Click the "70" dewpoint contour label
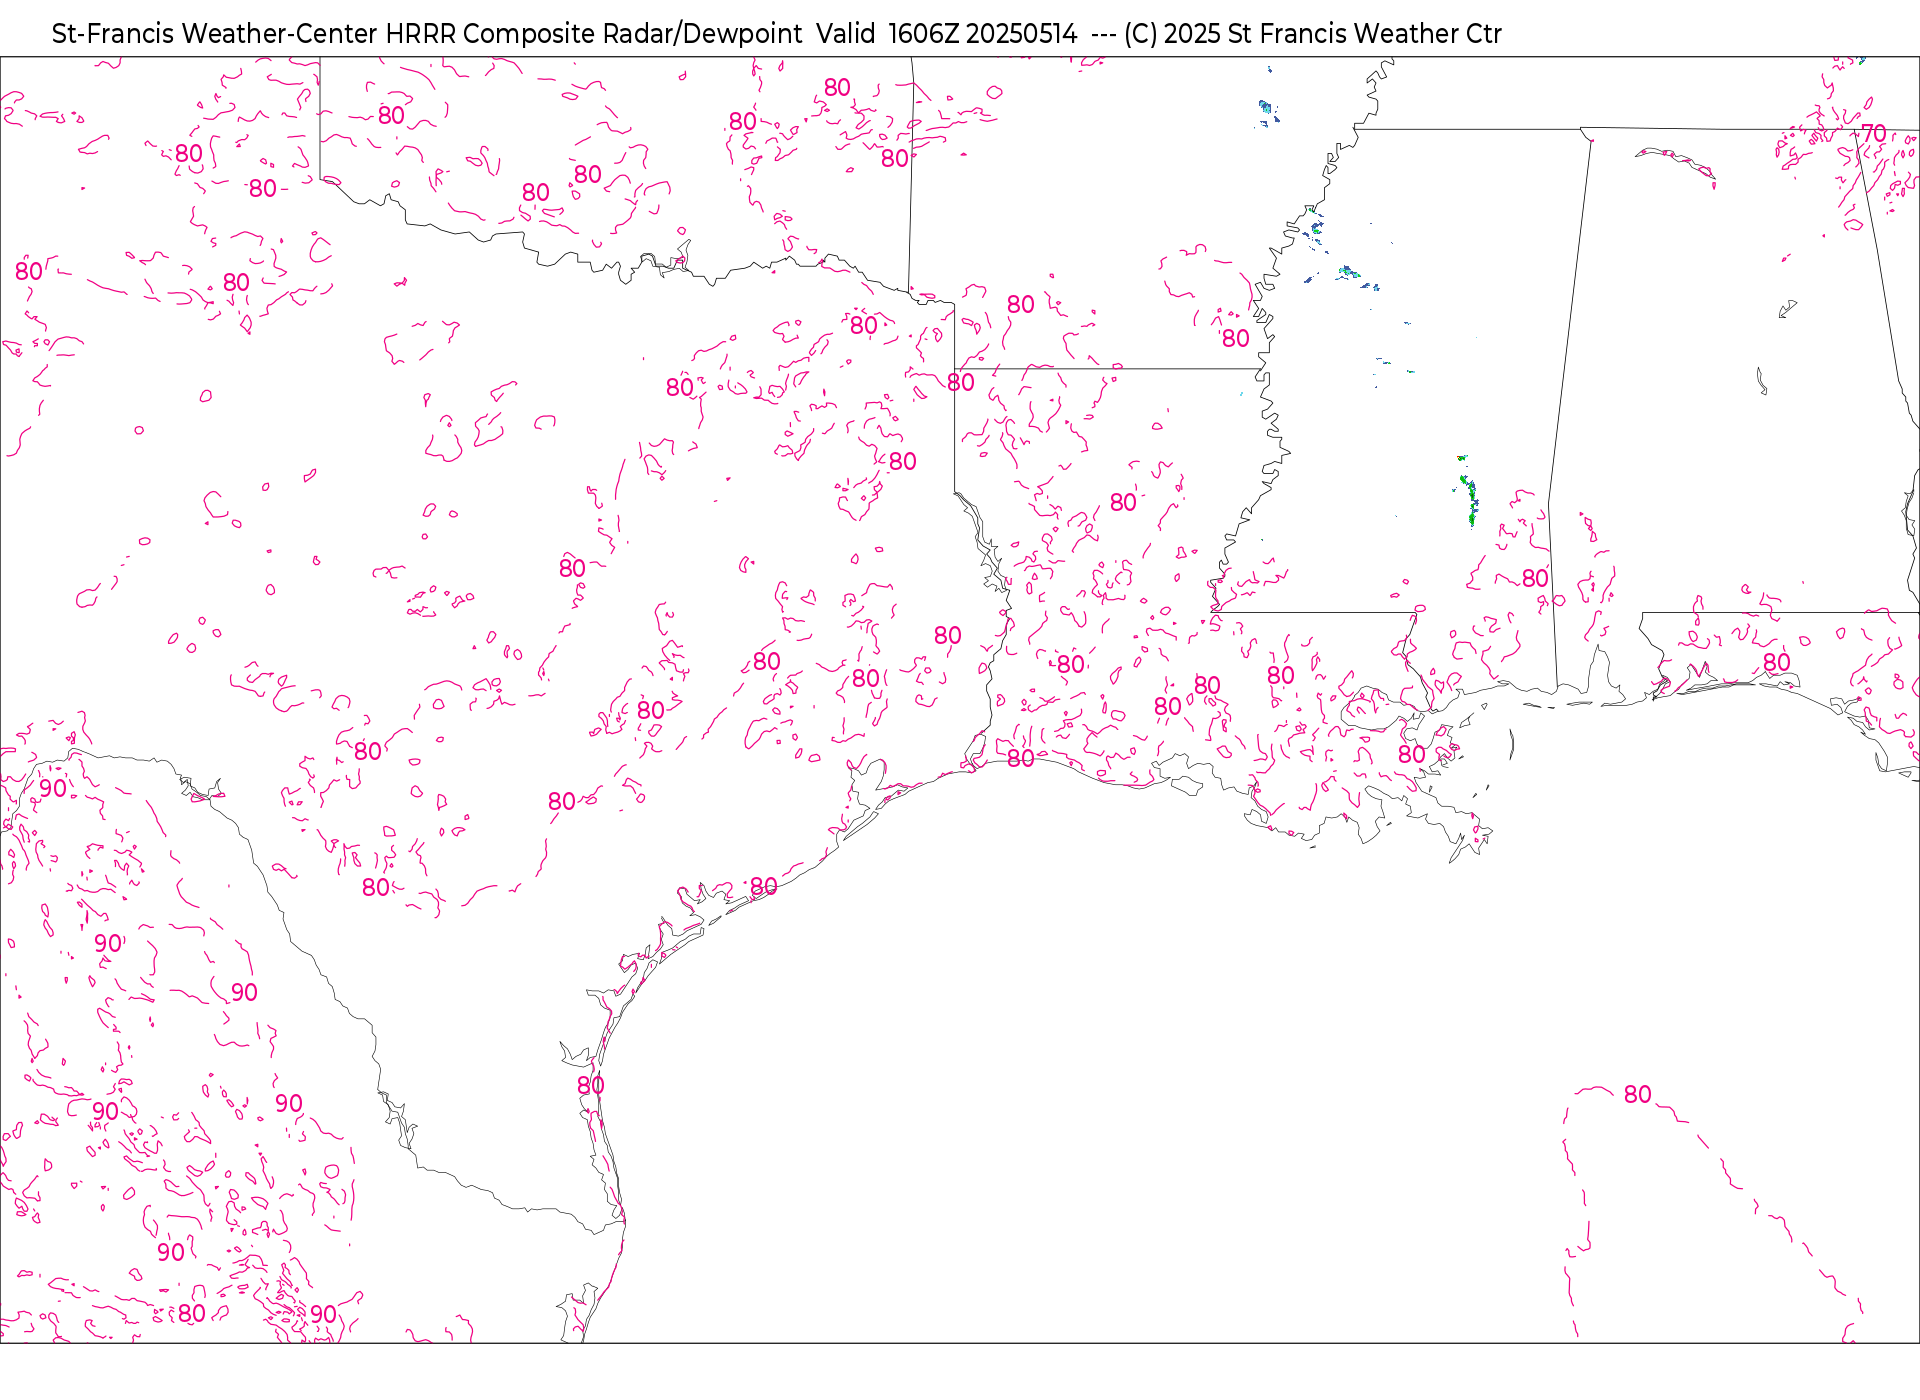 point(1874,133)
